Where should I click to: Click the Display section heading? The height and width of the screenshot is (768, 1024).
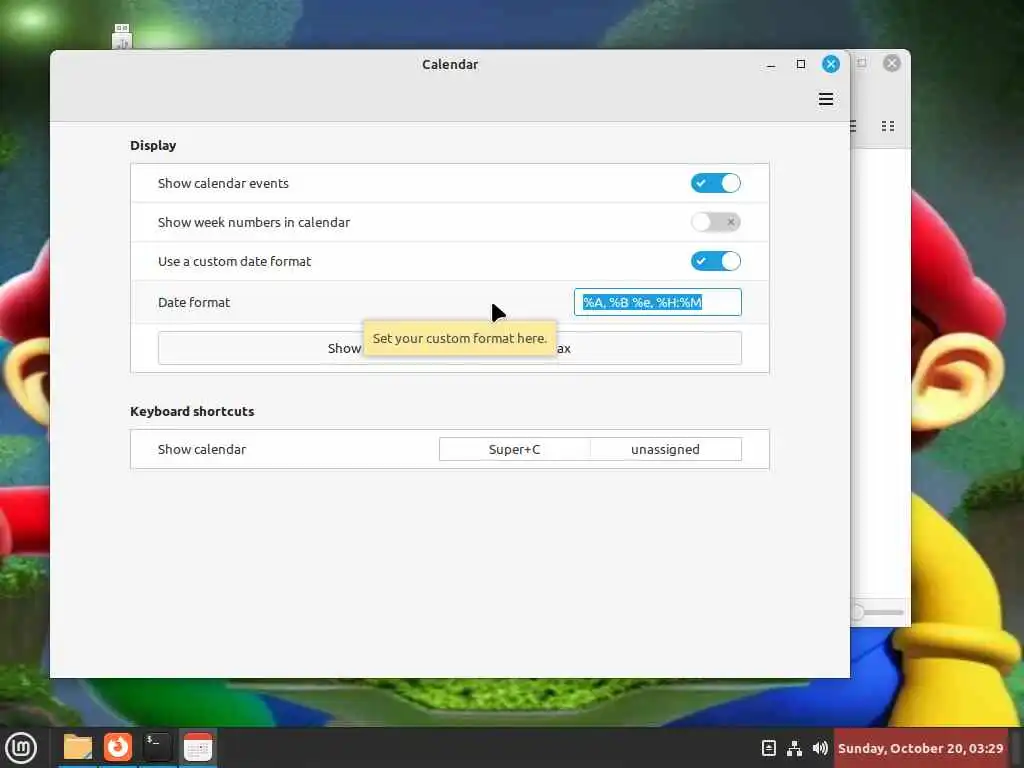click(153, 145)
